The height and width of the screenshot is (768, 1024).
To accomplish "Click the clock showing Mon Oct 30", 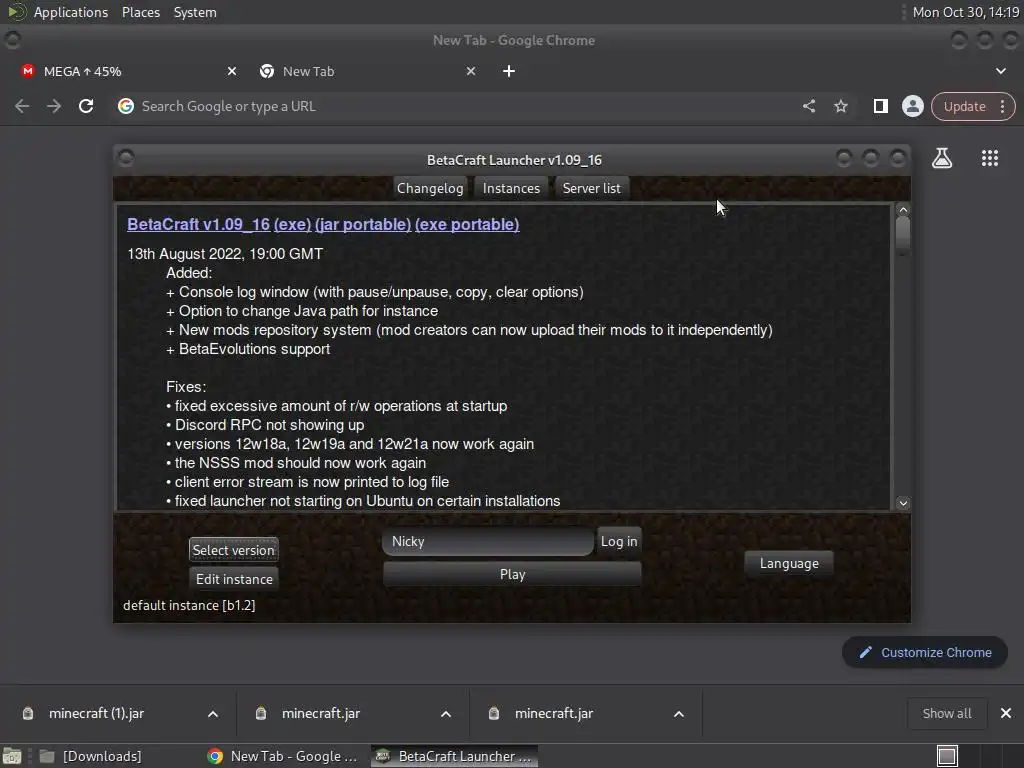I will 965,12.
